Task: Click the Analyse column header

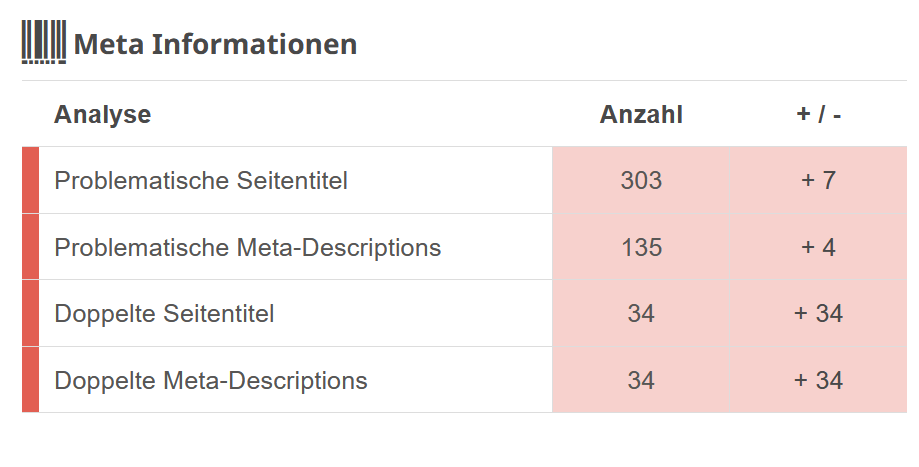Action: [102, 115]
